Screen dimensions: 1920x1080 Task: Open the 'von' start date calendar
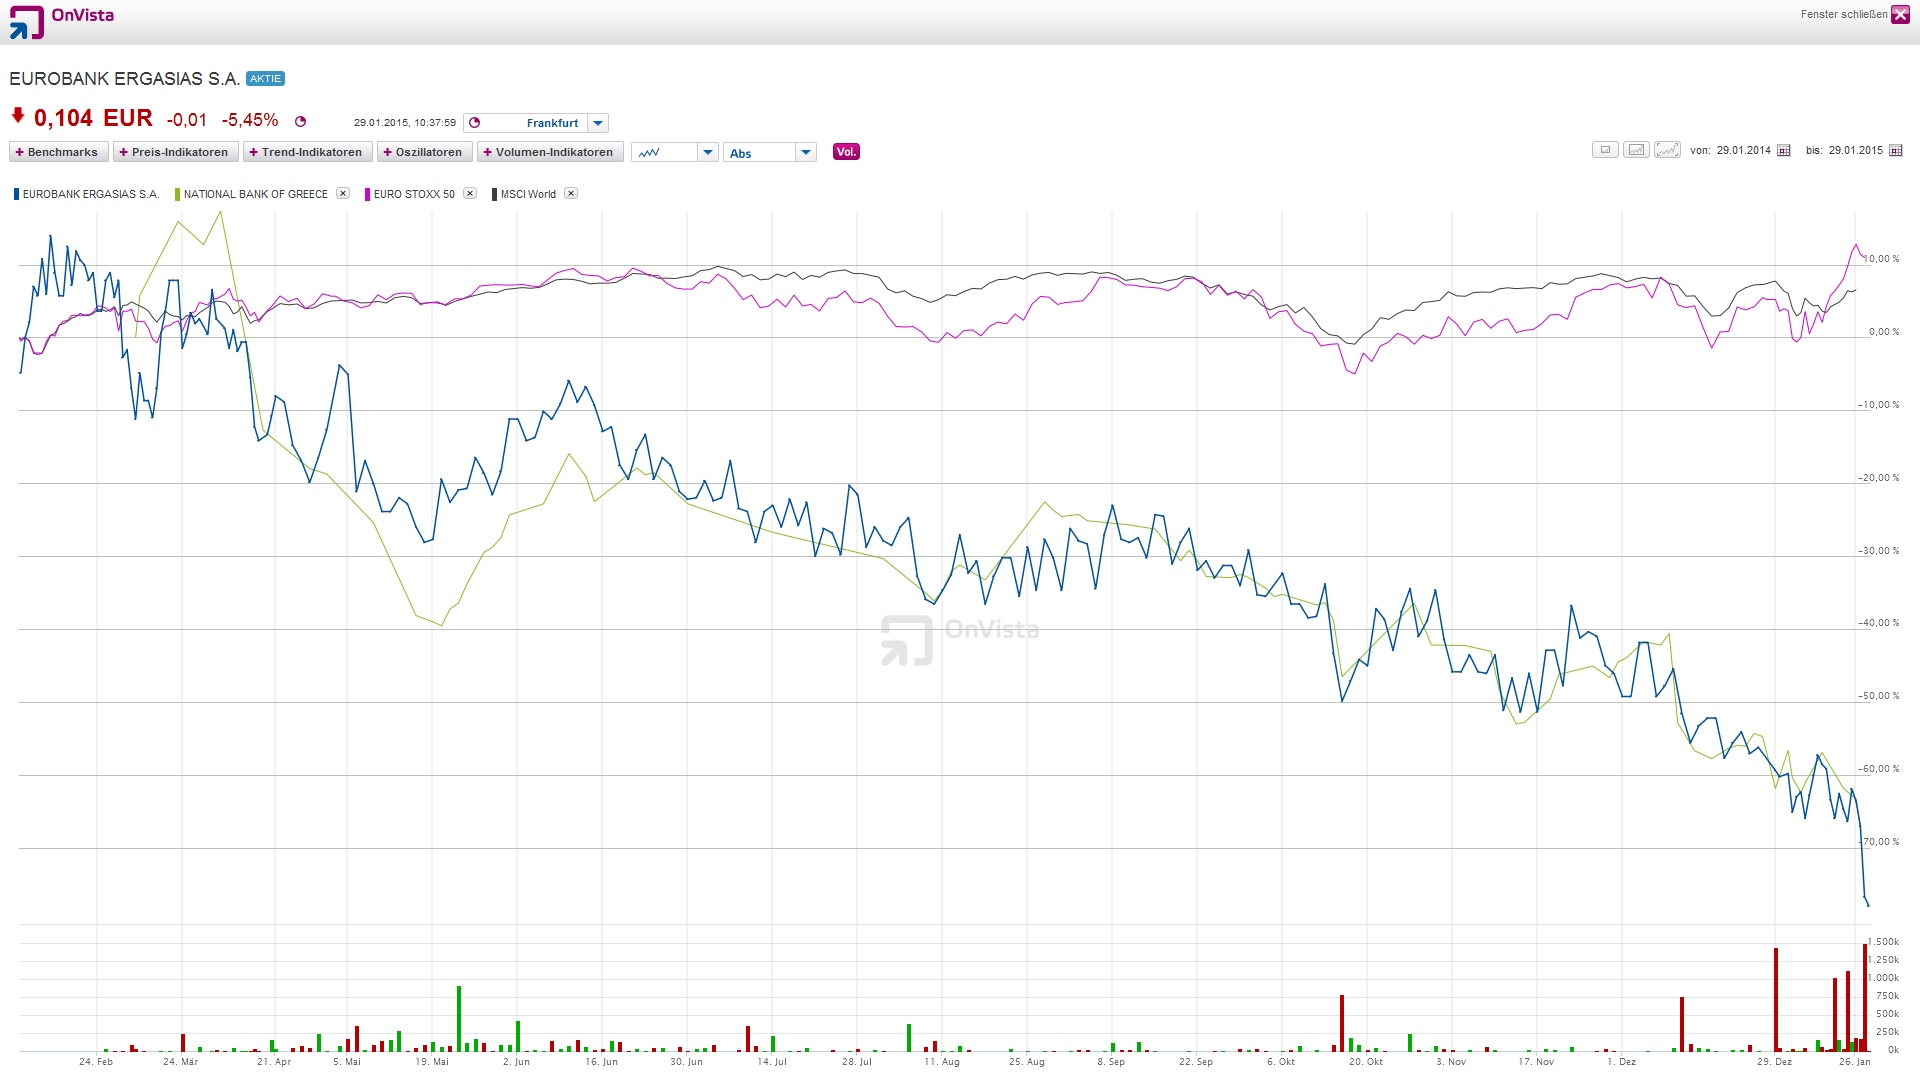(x=1784, y=151)
